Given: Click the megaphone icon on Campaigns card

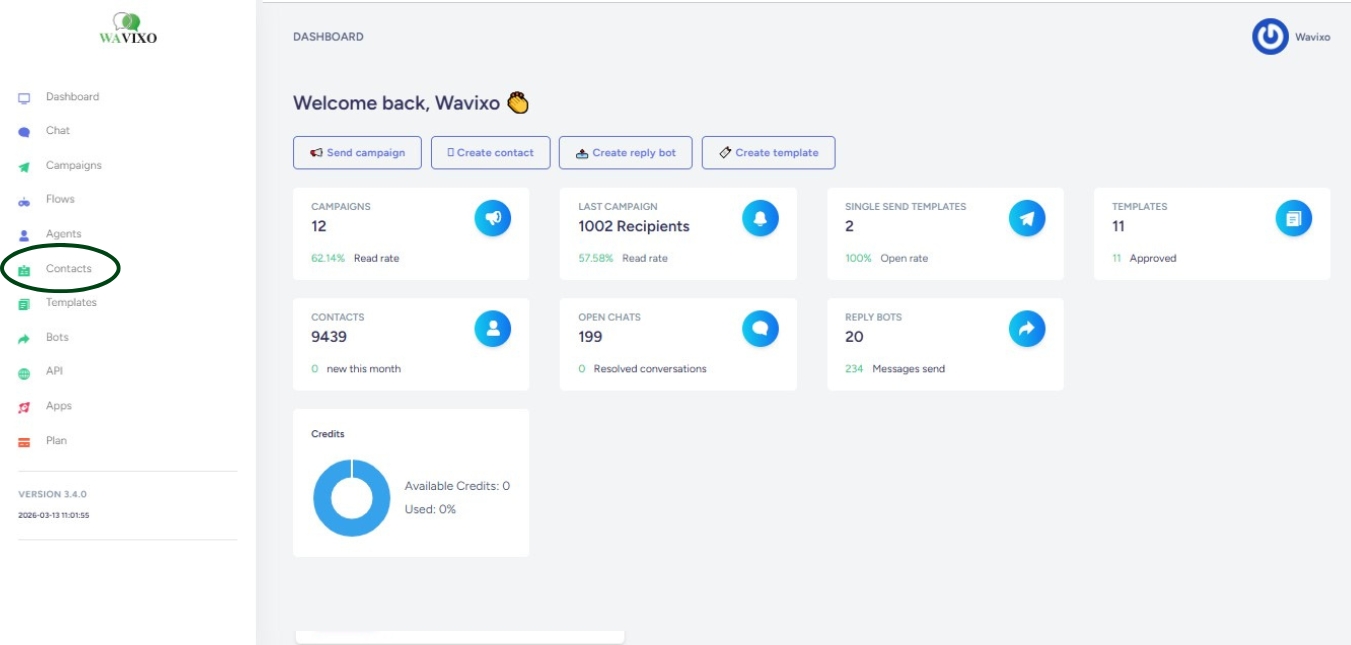Looking at the screenshot, I should coord(492,218).
